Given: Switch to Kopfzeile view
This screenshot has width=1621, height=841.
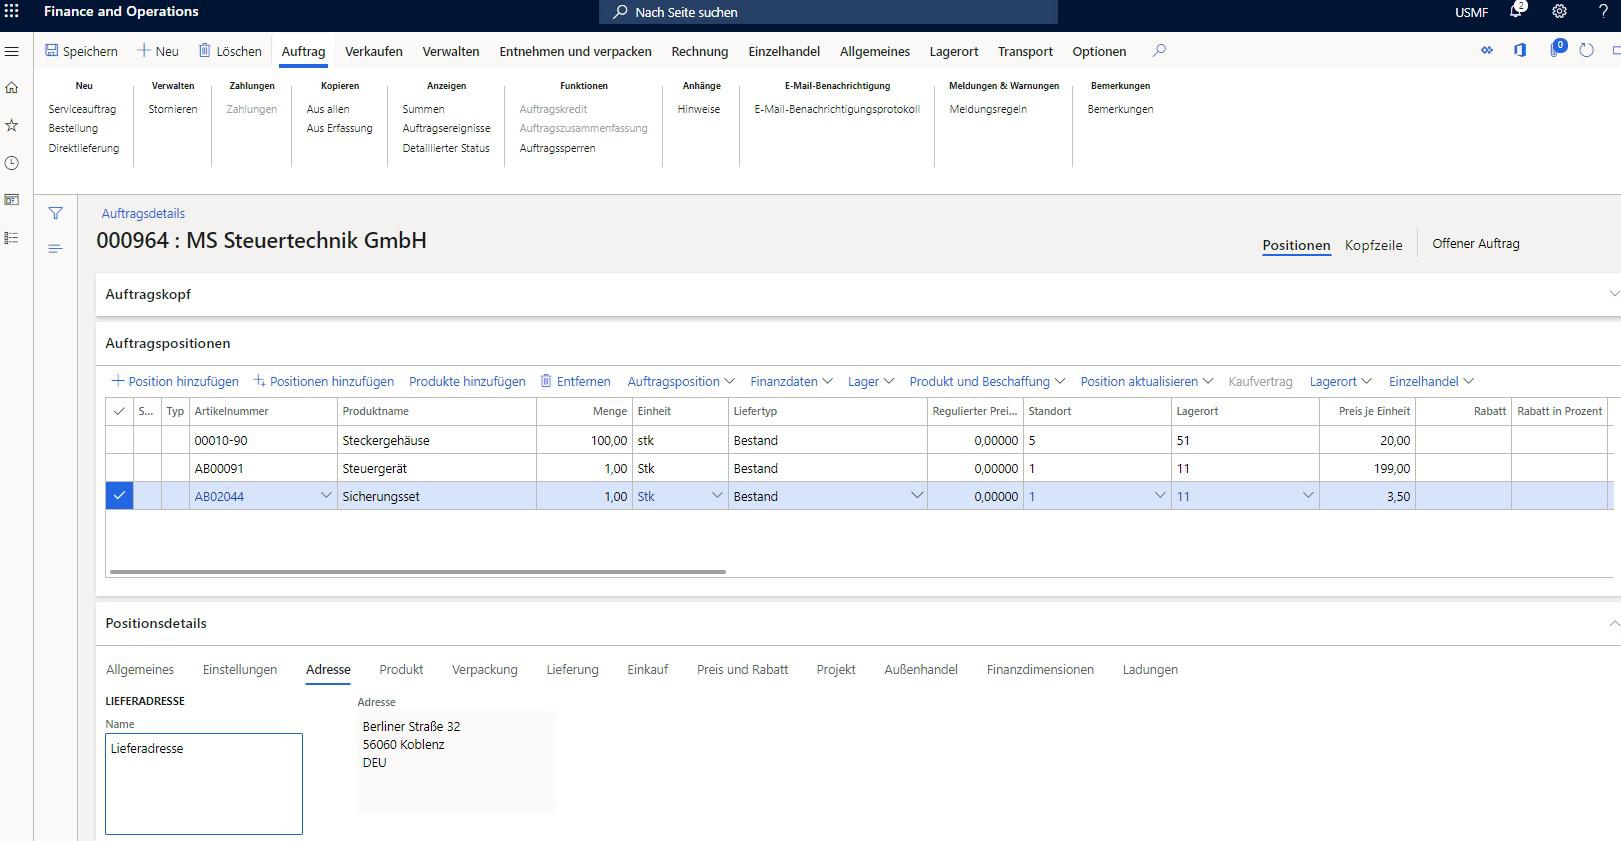Looking at the screenshot, I should 1373,245.
